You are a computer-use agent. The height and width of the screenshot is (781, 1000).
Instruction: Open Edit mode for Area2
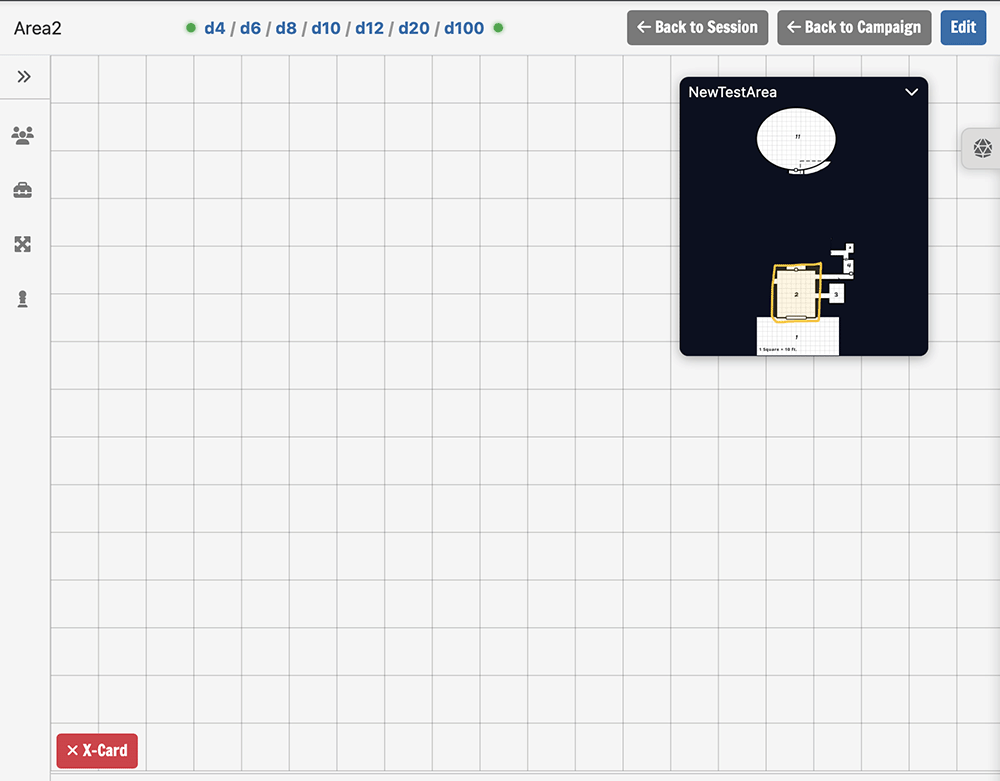[963, 27]
